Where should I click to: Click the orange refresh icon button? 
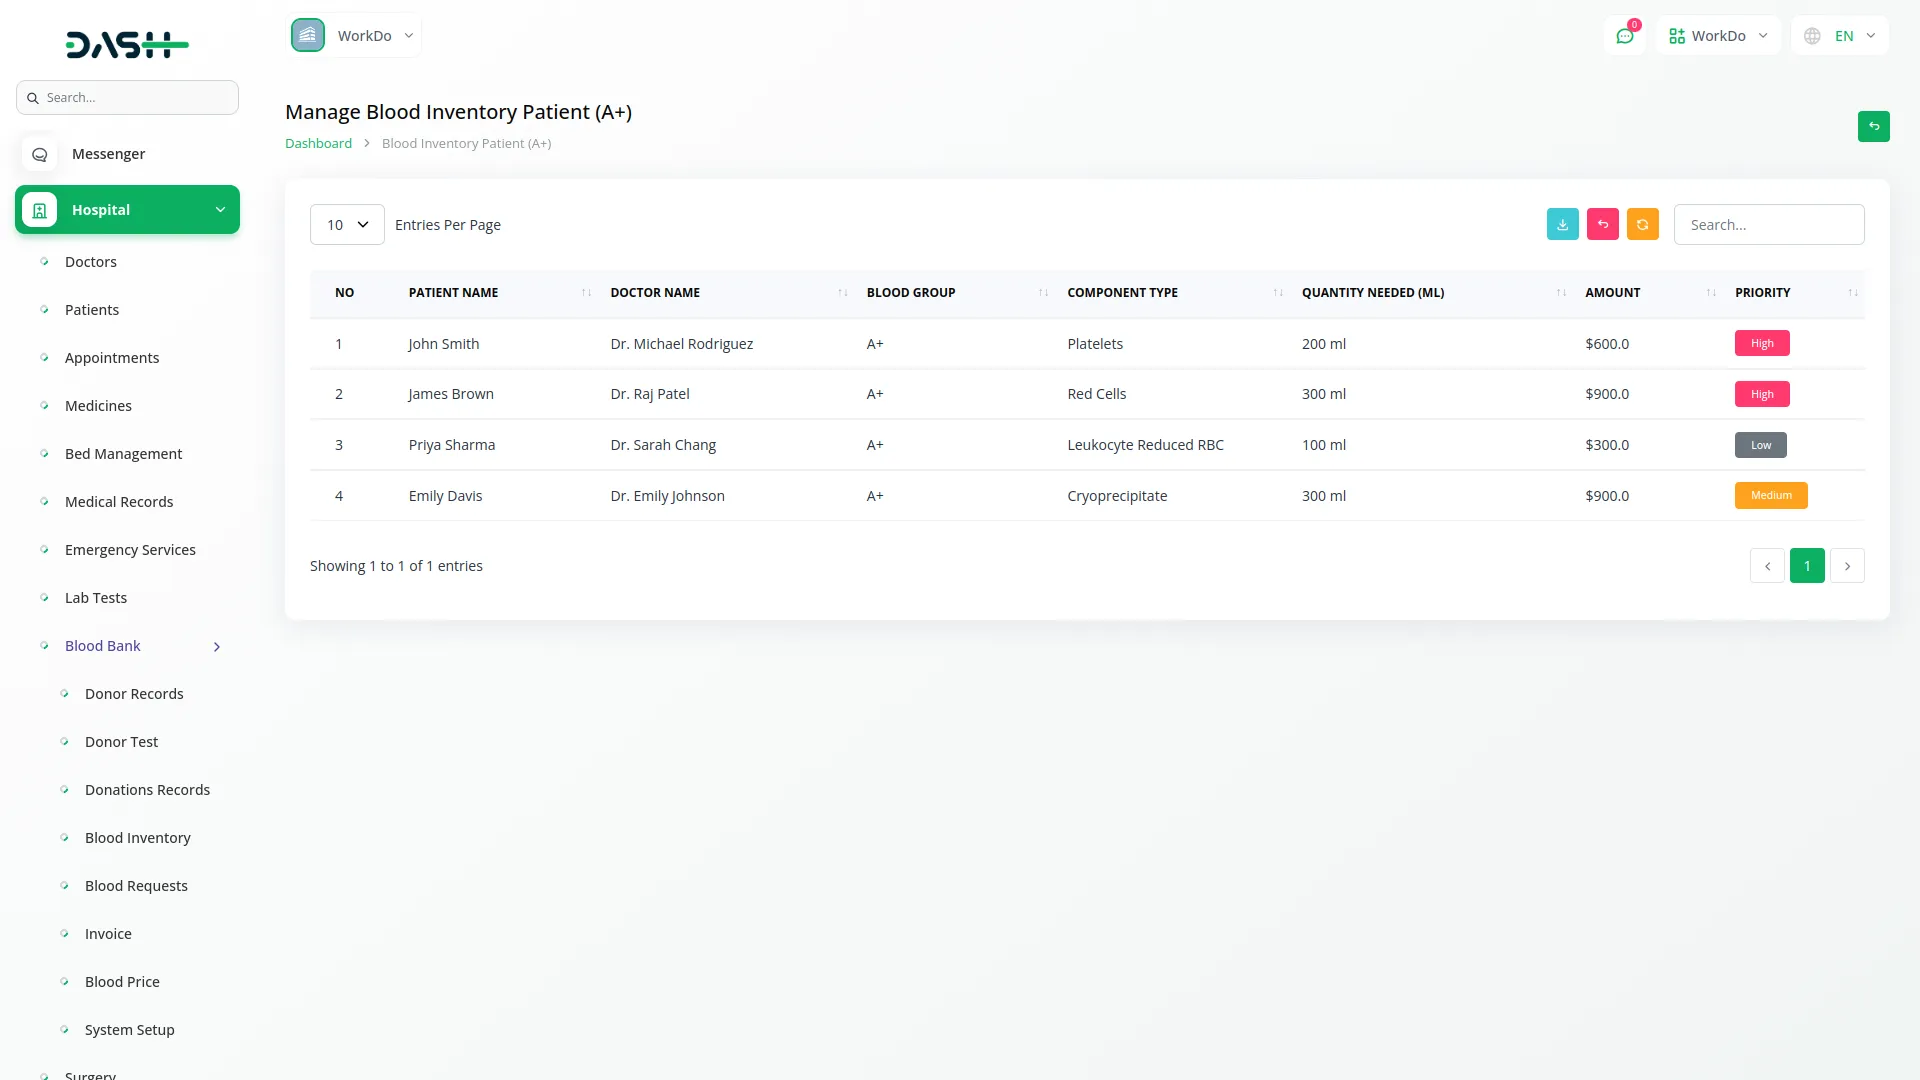coord(1642,225)
